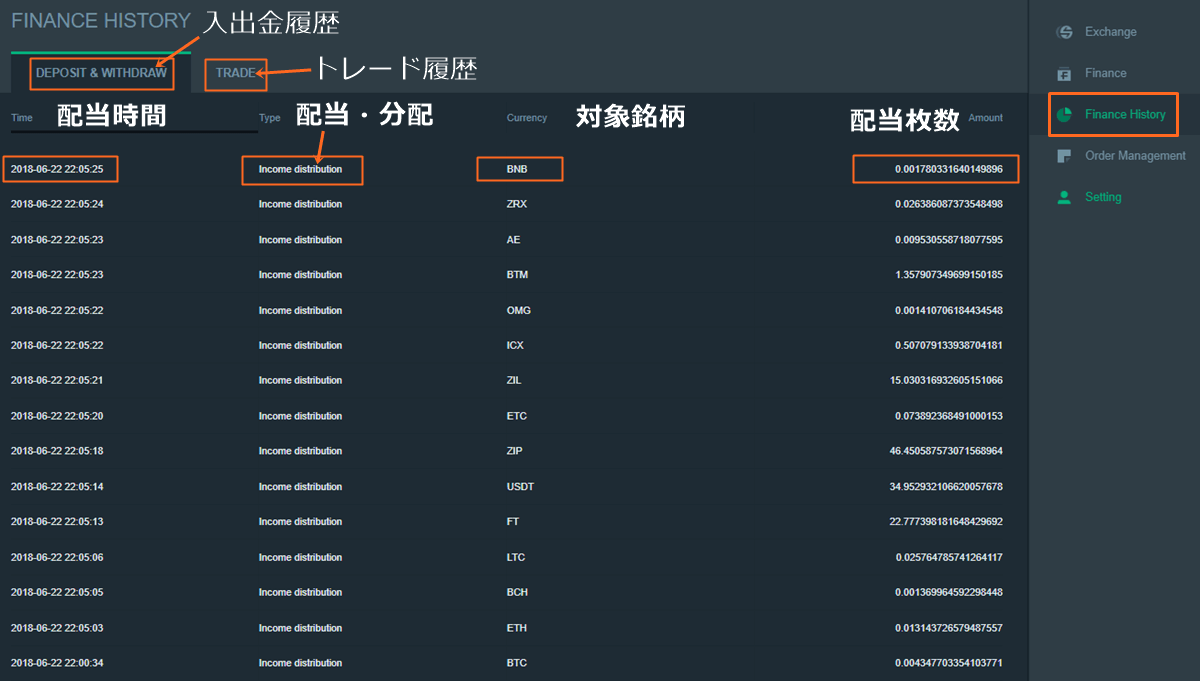The height and width of the screenshot is (681, 1200).
Task: Open the Exchange link in the sidebar
Action: 1111,31
